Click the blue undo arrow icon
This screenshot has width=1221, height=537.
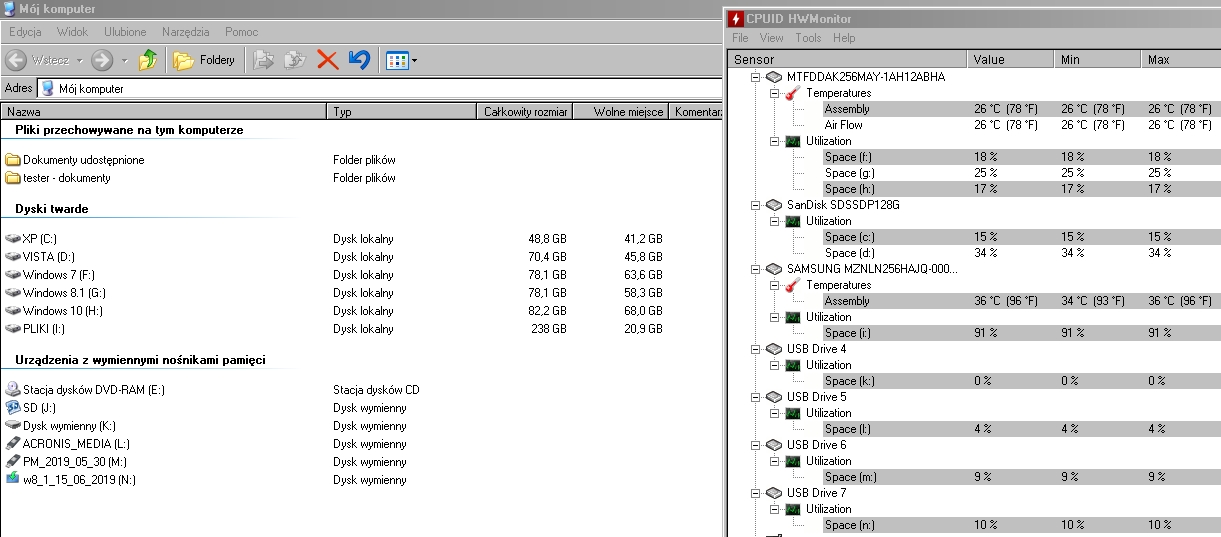click(x=359, y=60)
